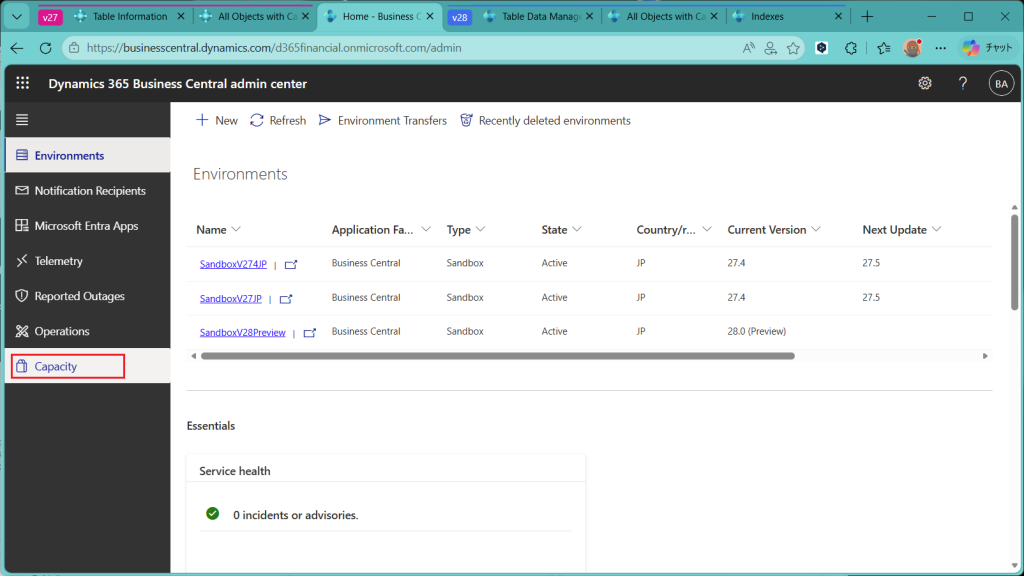Open SandboxV28Preview external link icon
1024x576 pixels.
(x=309, y=333)
